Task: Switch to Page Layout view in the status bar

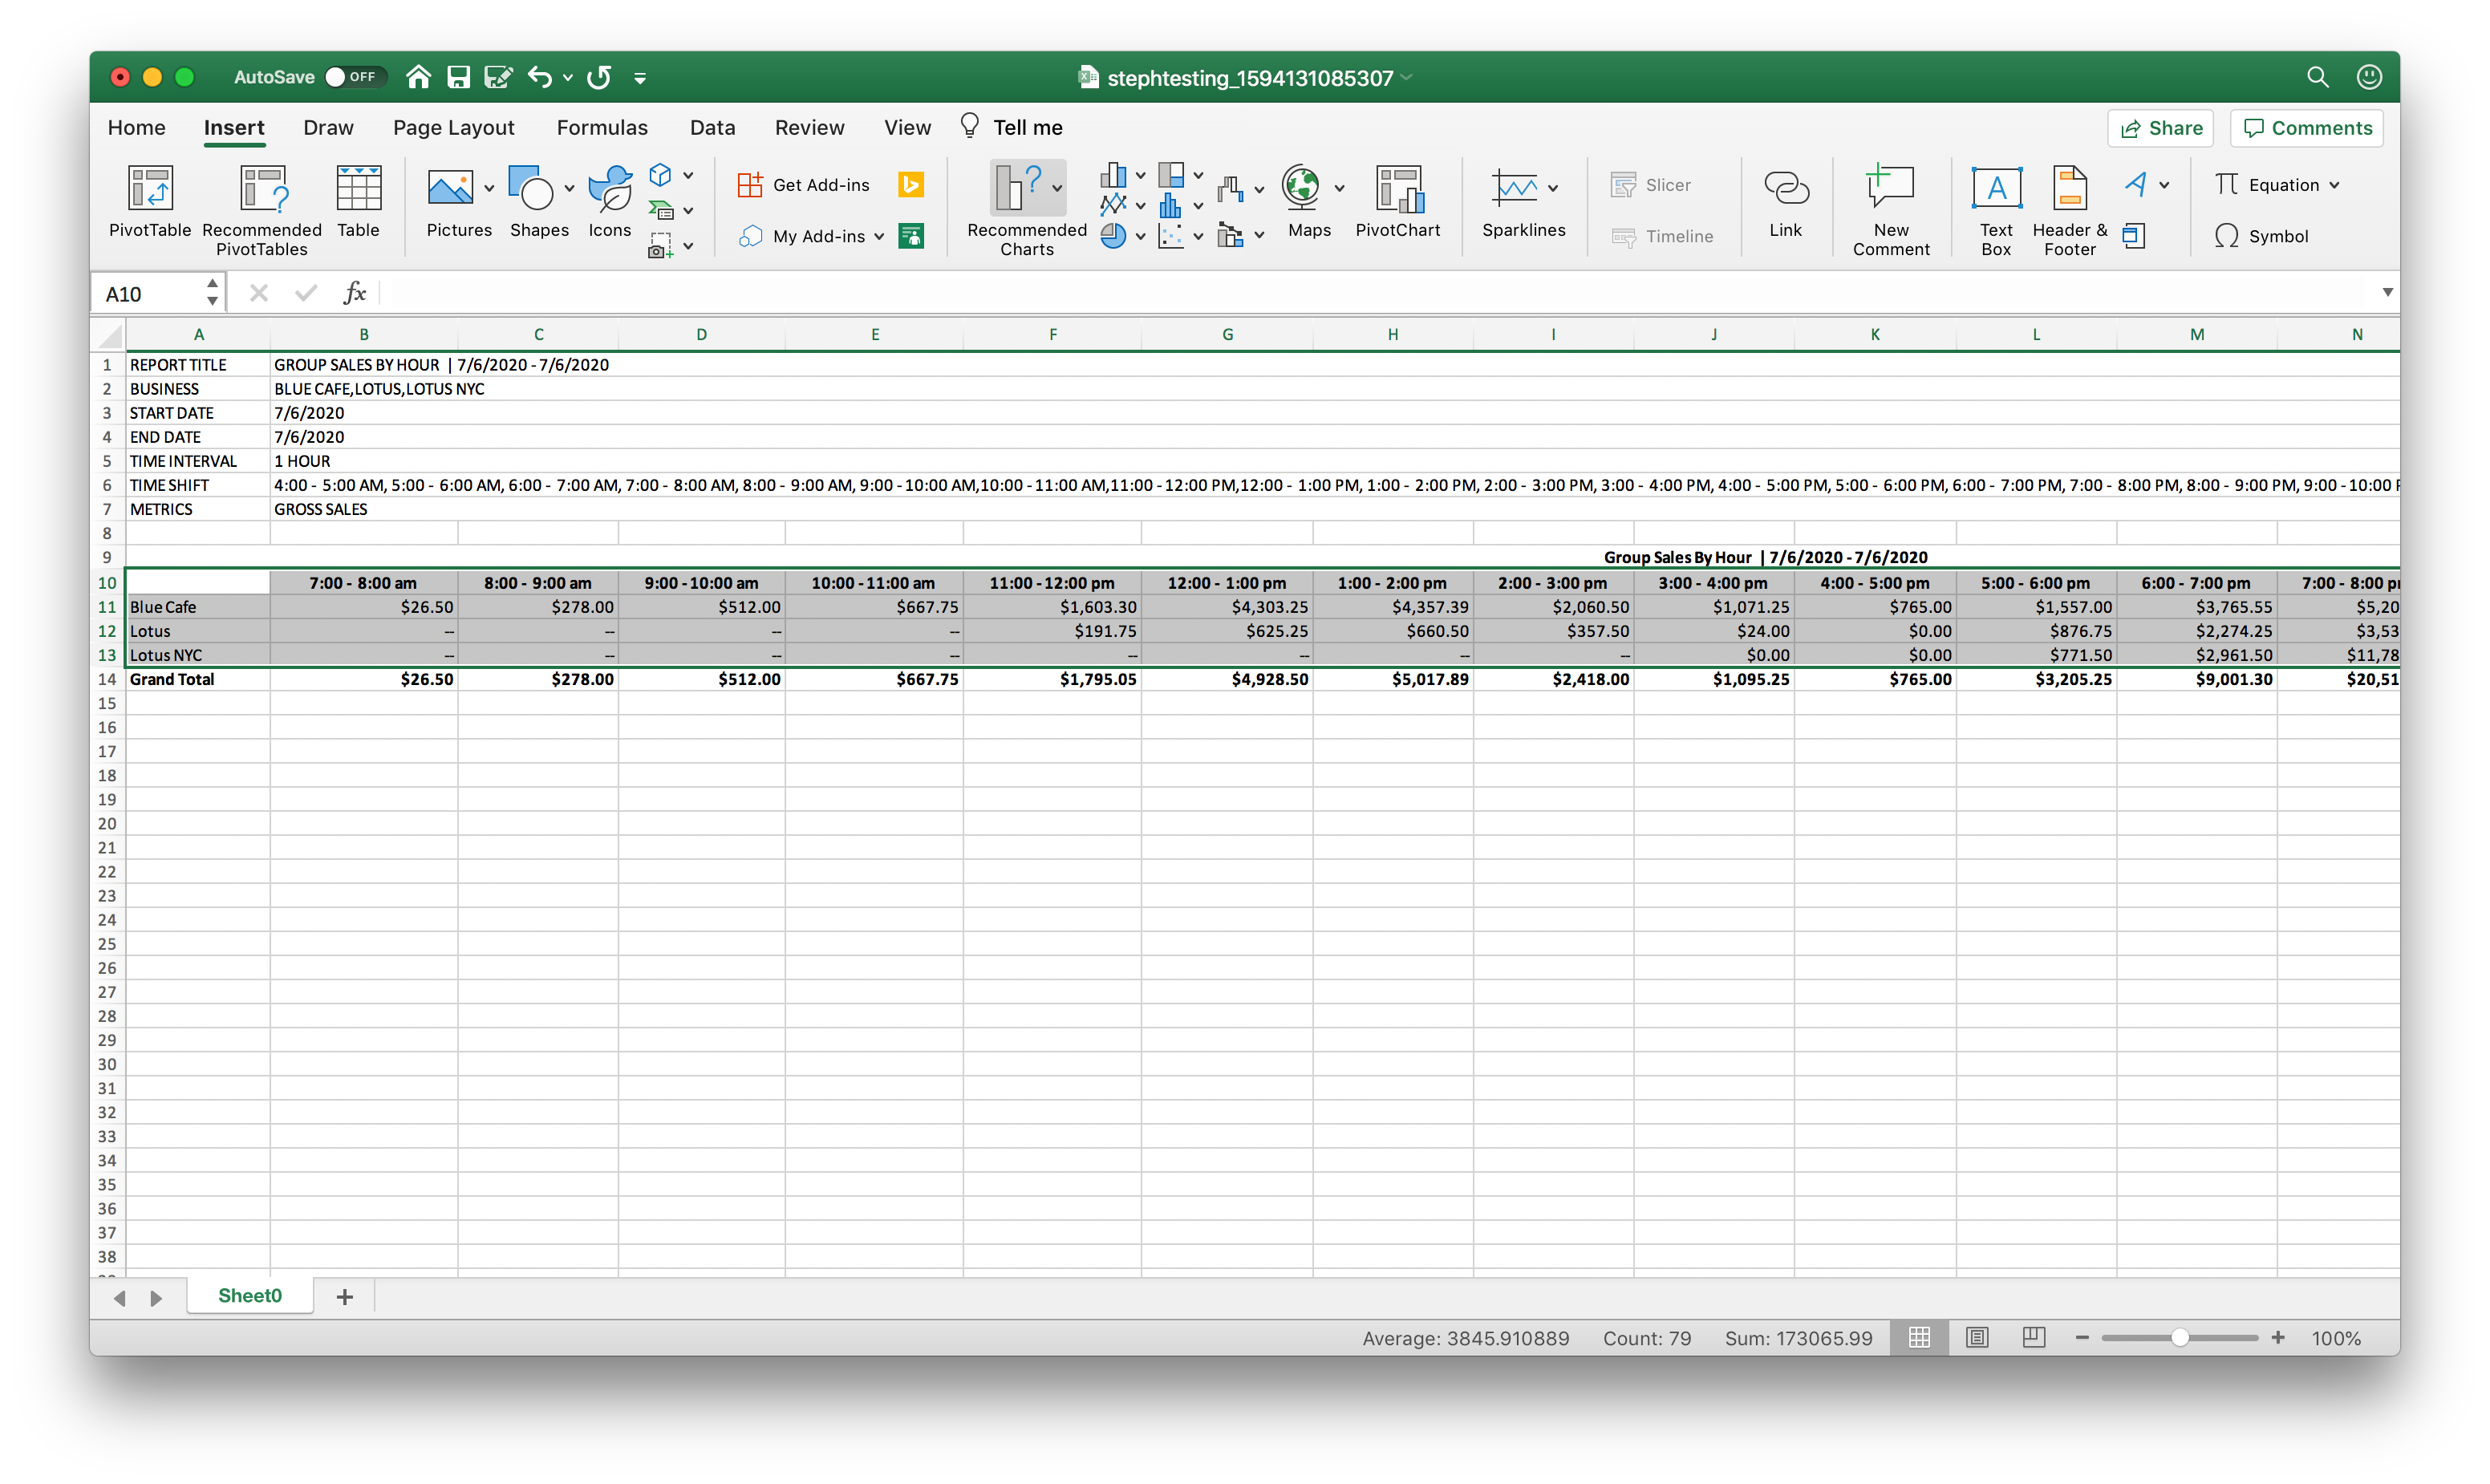Action: coord(1977,1338)
